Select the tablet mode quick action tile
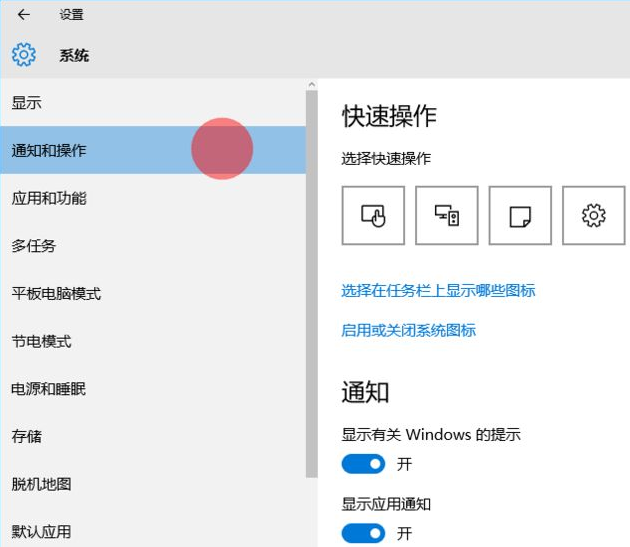 (x=373, y=215)
